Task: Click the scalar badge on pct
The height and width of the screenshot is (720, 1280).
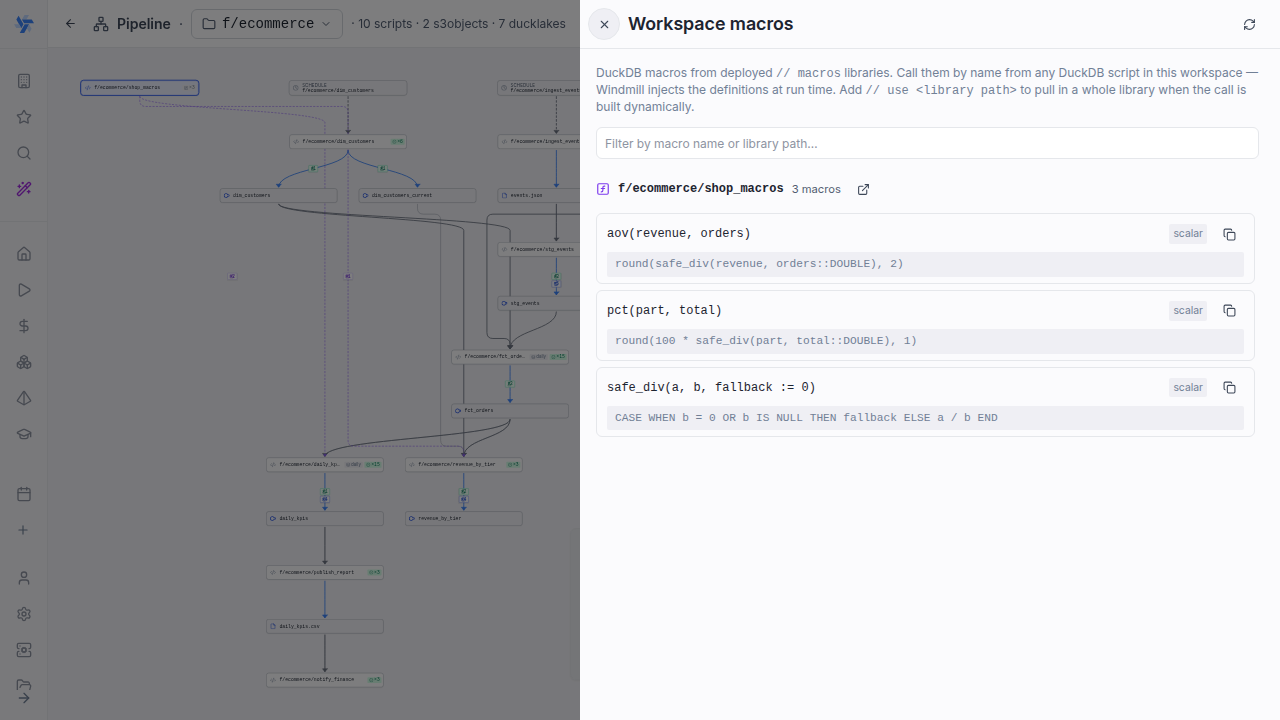Action: point(1188,311)
